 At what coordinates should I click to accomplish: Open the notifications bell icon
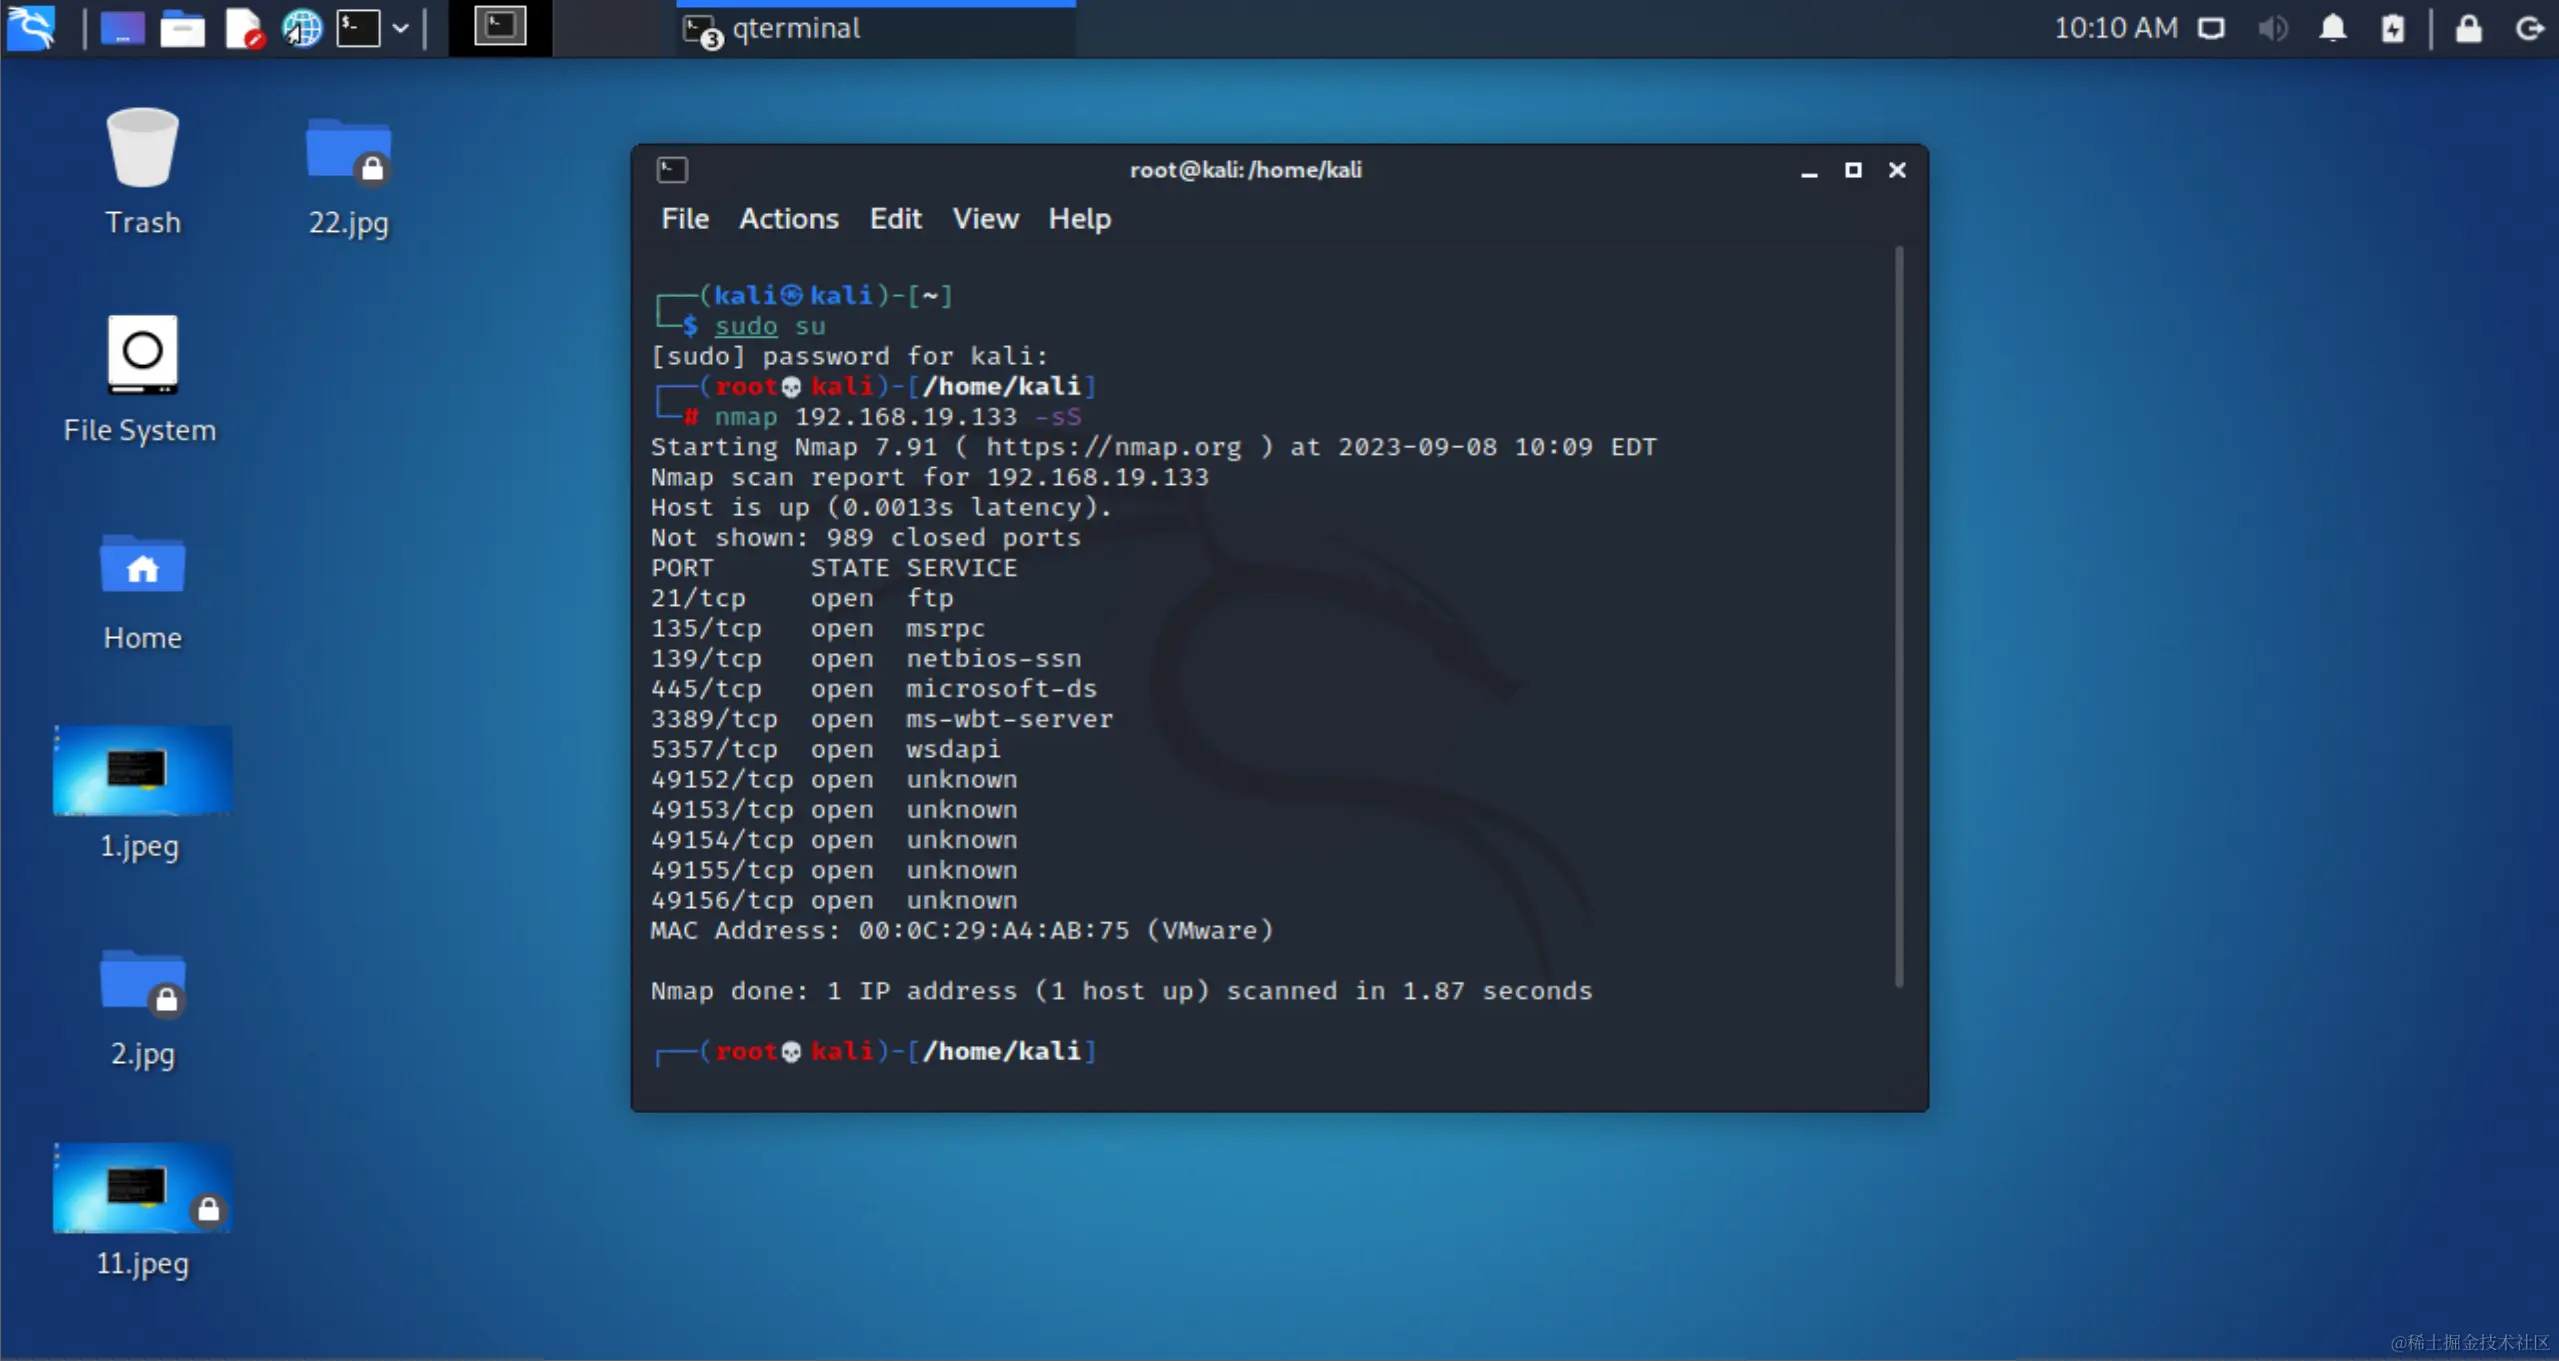point(2333,28)
